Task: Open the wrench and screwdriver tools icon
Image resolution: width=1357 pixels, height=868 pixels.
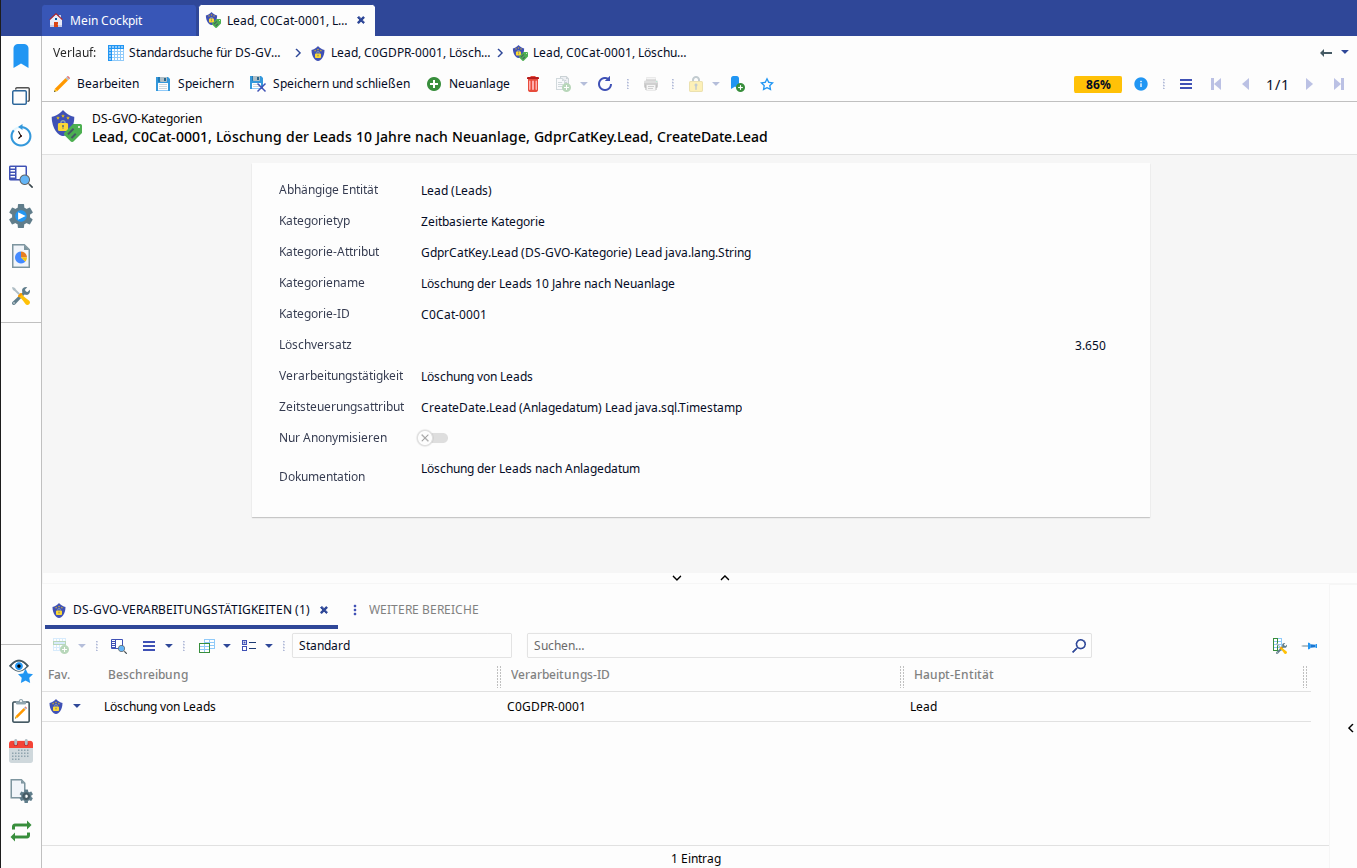Action: point(20,296)
